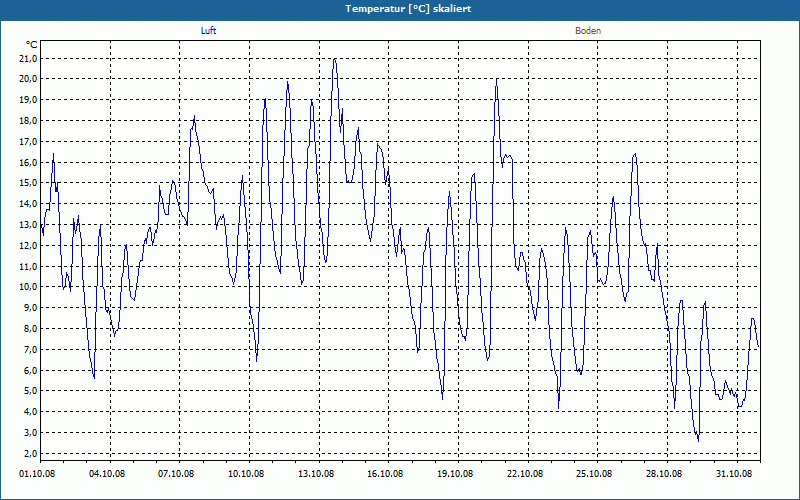Screen dimensions: 800x500
Task: Click the 20,0 y-axis value
Action: coord(29,79)
